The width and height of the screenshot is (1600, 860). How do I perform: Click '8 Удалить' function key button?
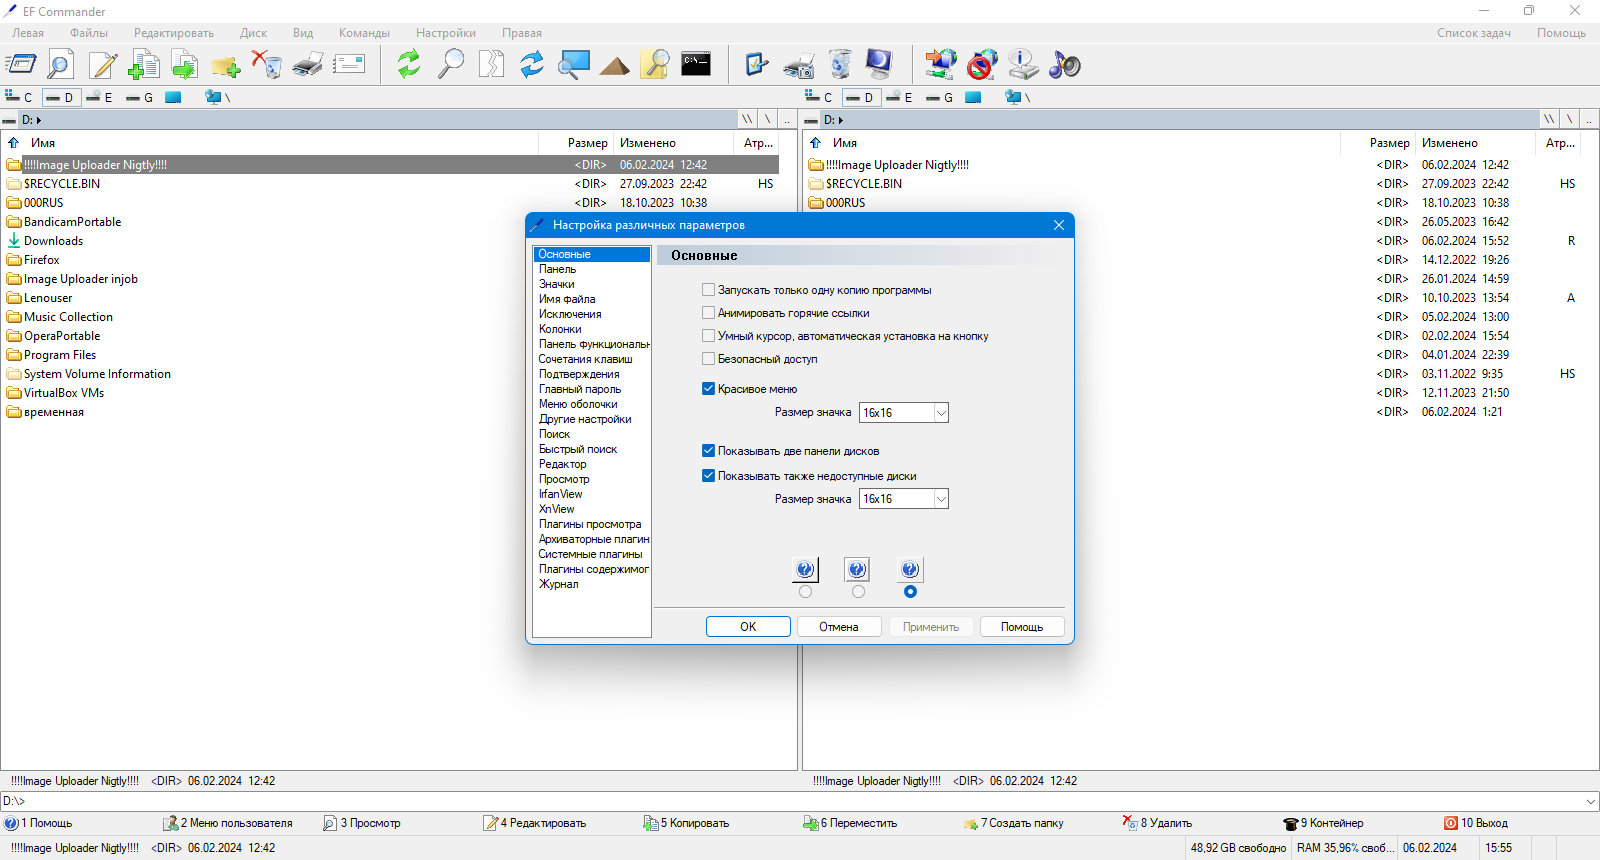[x=1157, y=823]
